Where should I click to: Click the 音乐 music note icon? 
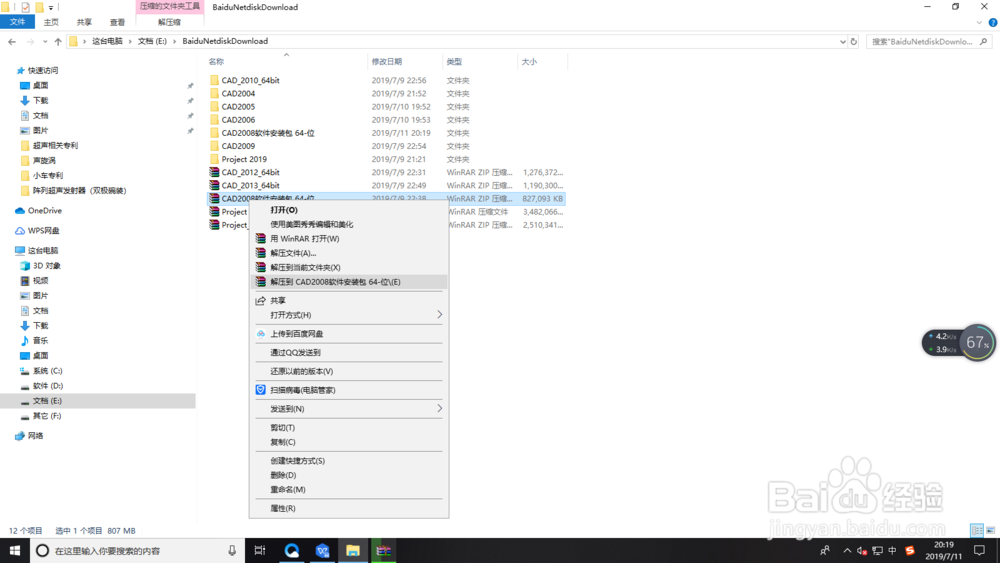(25, 340)
